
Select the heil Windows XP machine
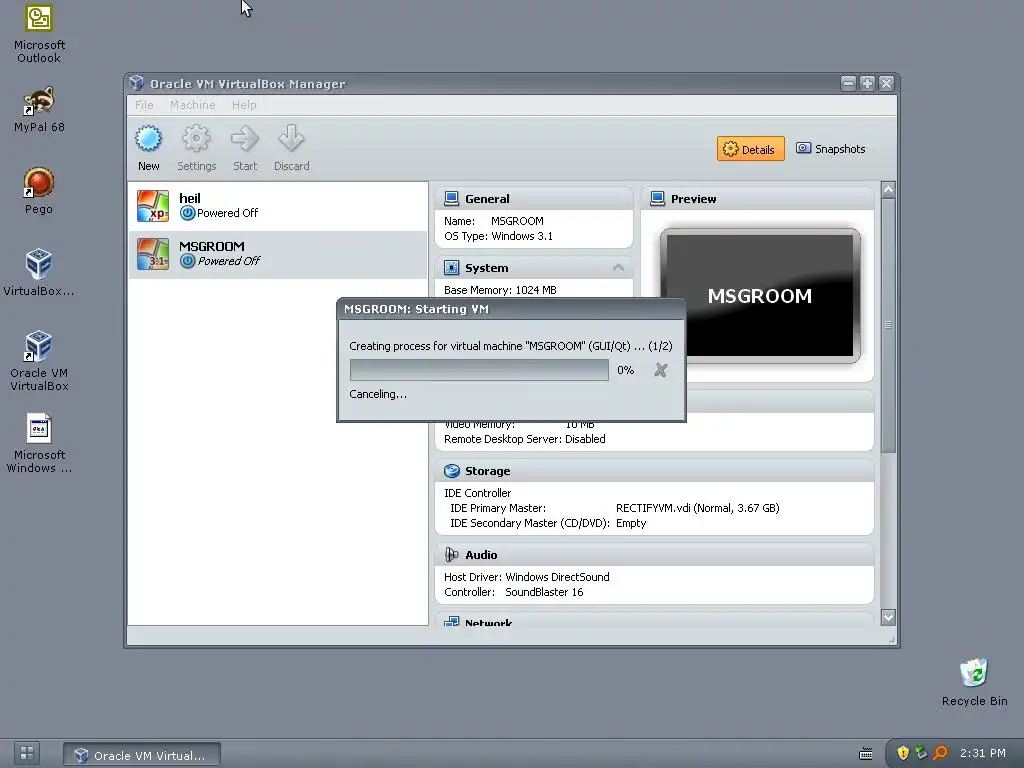click(x=278, y=206)
